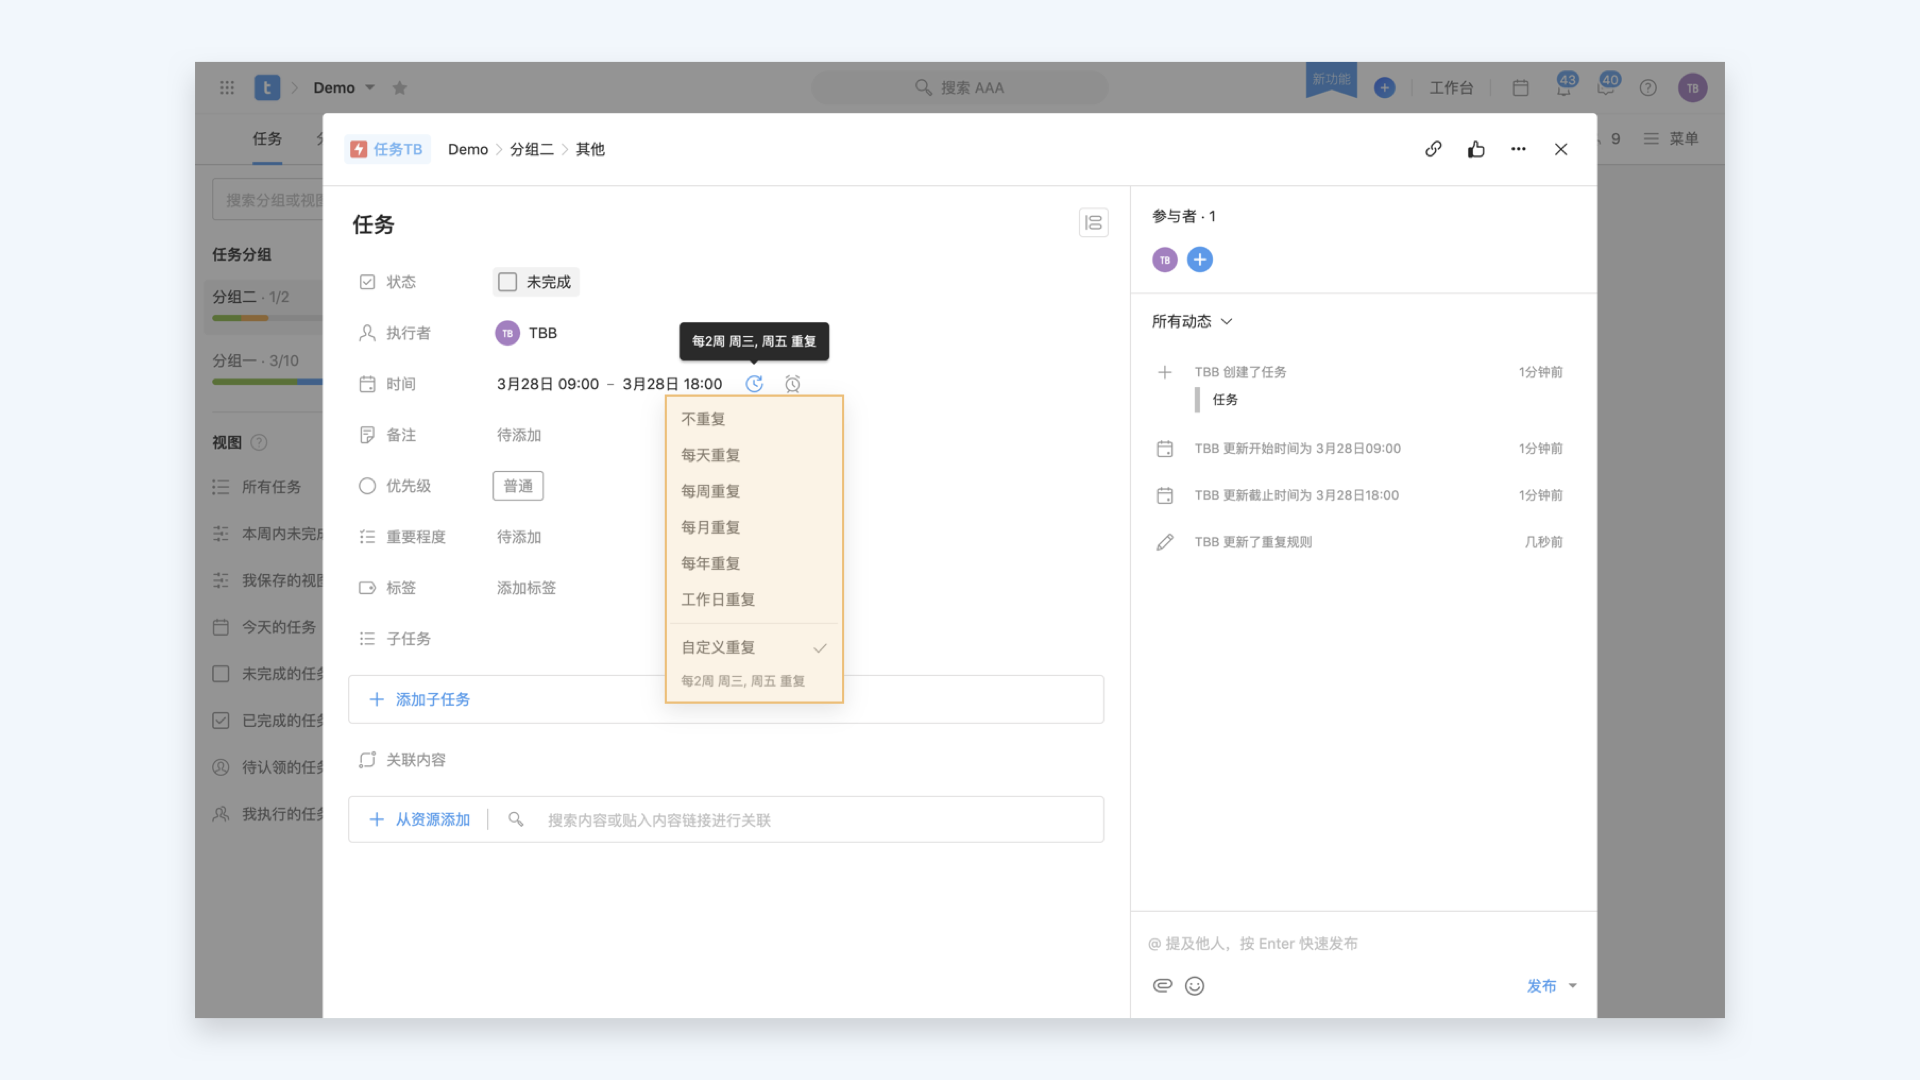Edit the start time 3月28日 09:00
The height and width of the screenshot is (1080, 1920).
[x=548, y=384]
